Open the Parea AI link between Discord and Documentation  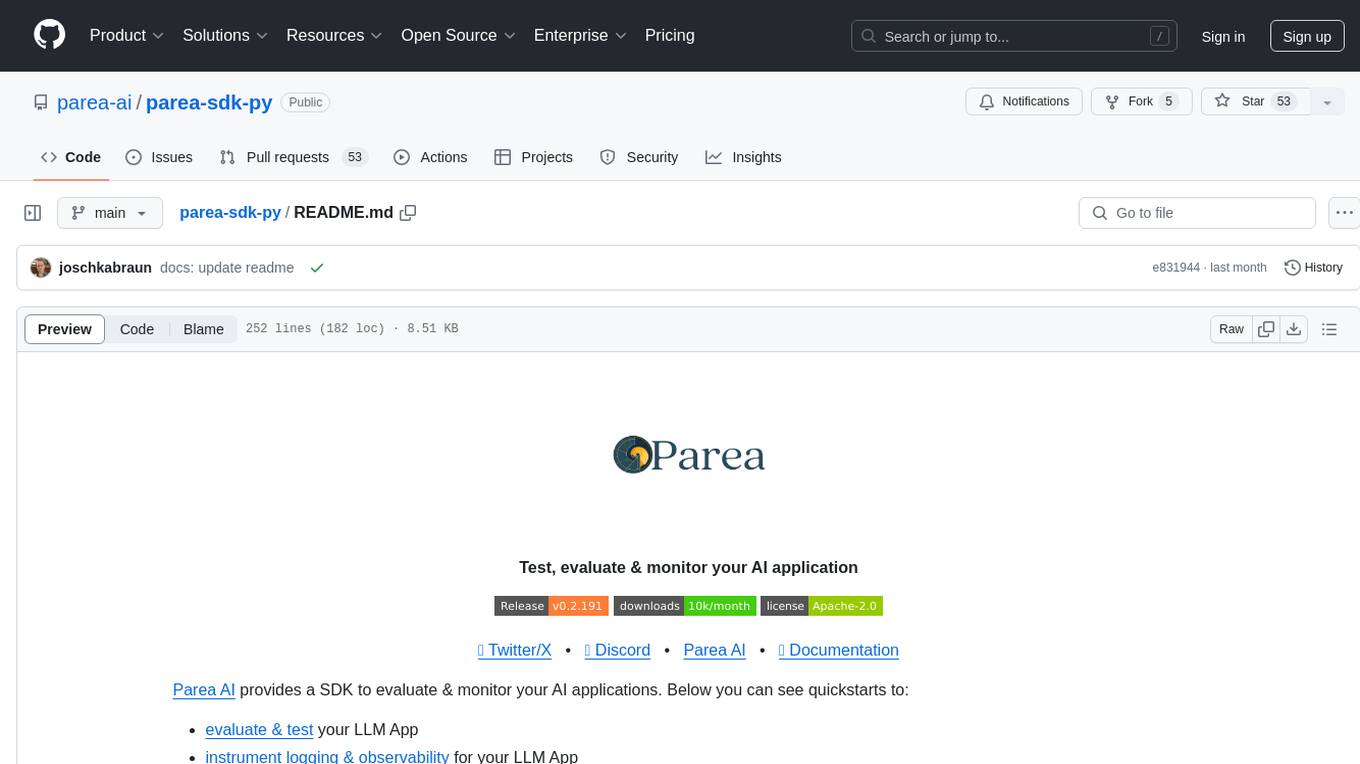coord(714,650)
